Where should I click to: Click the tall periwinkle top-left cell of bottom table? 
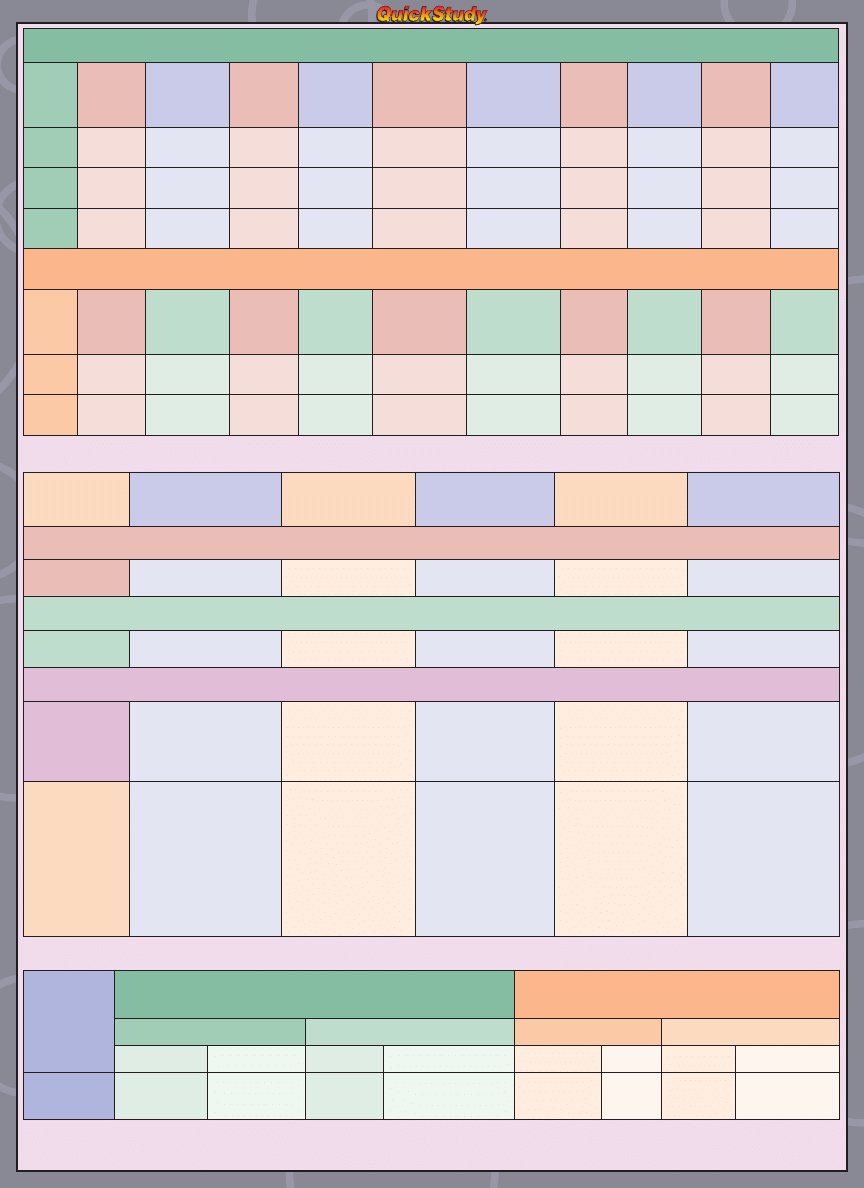click(x=68, y=1021)
